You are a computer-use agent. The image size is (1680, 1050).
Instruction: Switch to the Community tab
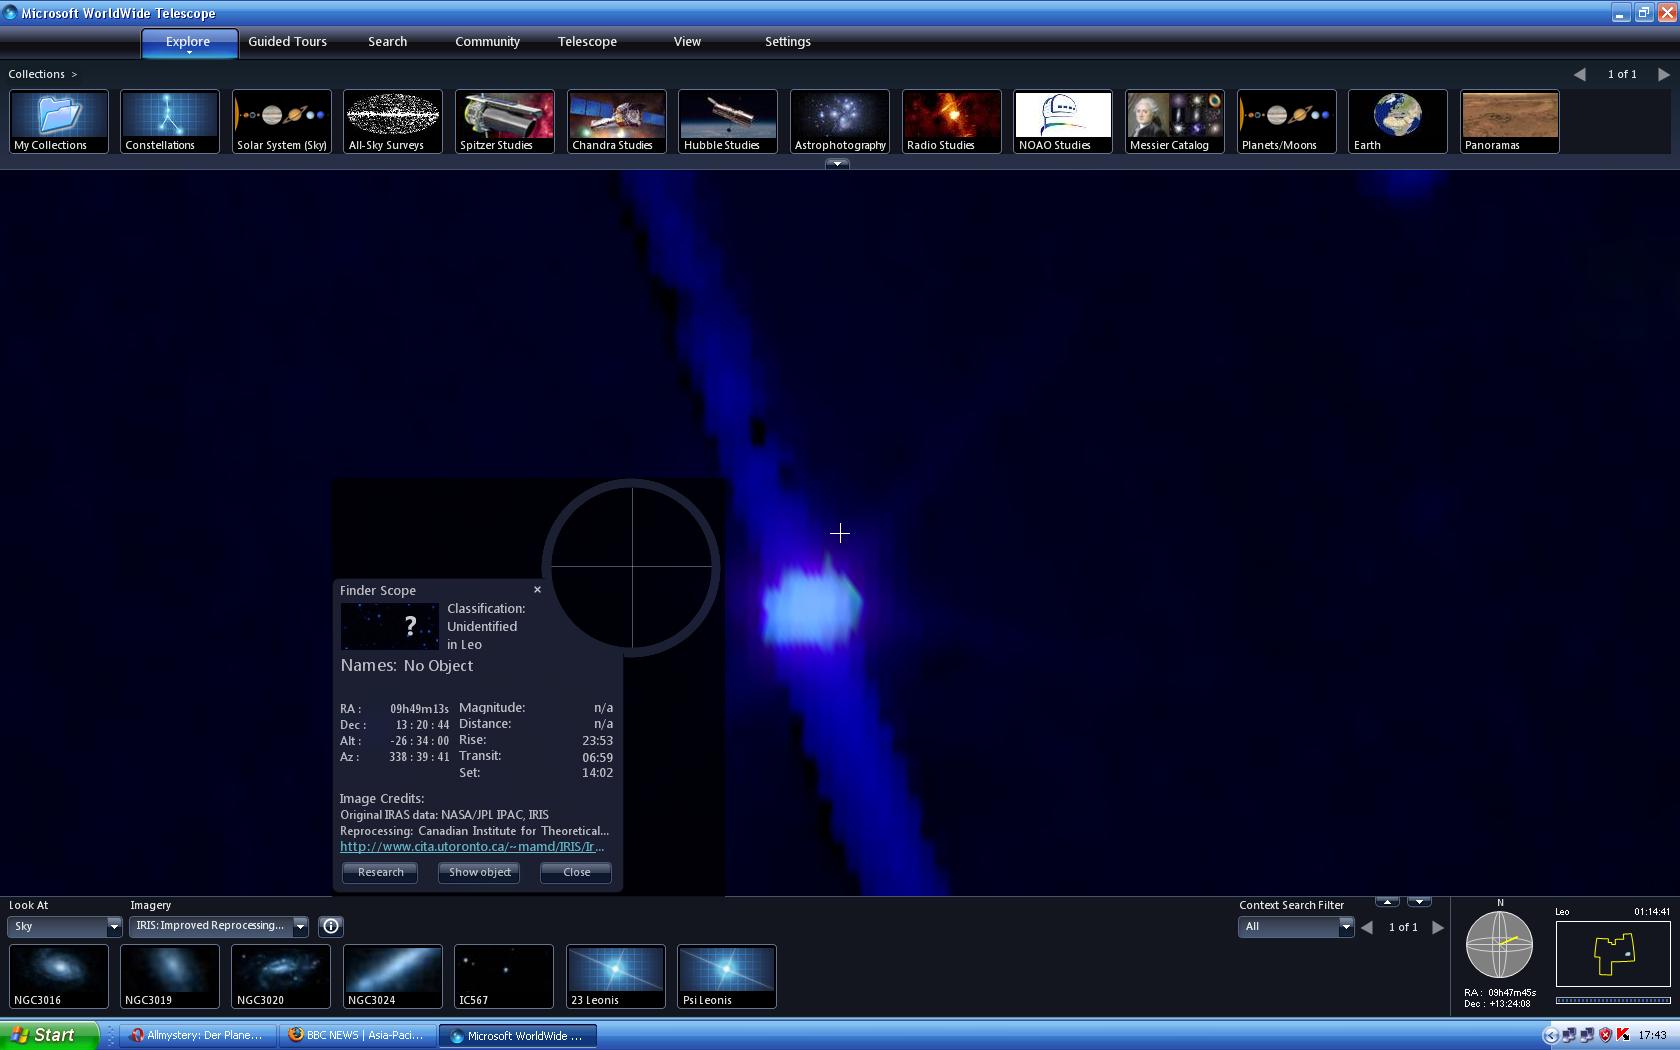pos(488,41)
